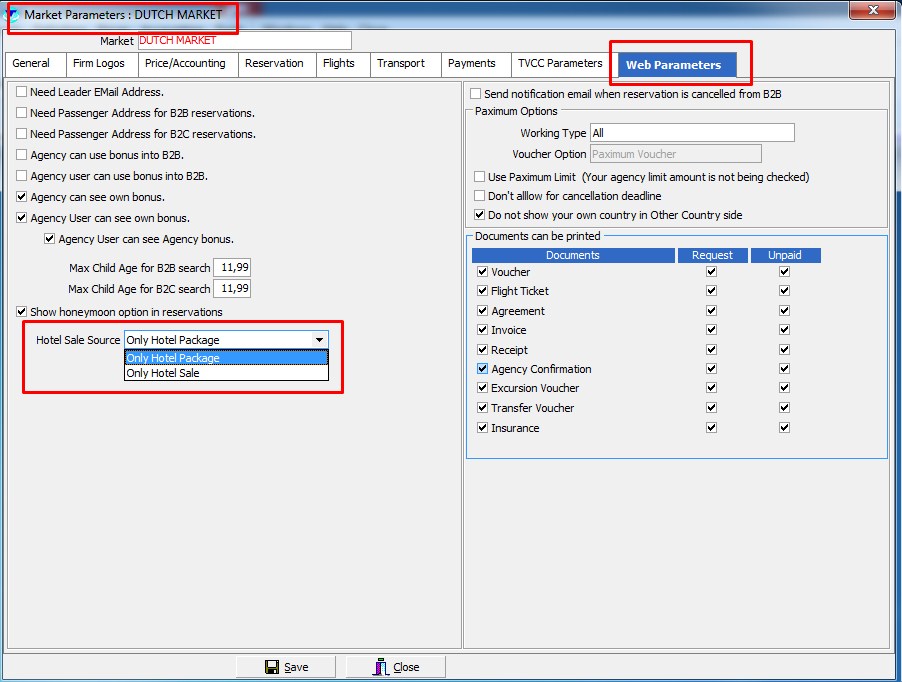Edit Max Child Age for B2B search
Screen dimensions: 902x682
pos(233,268)
